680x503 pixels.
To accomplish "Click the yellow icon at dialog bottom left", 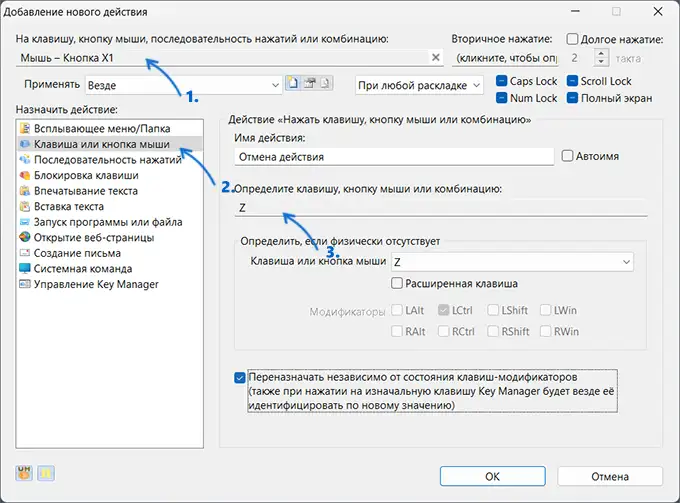I will pos(46,473).
